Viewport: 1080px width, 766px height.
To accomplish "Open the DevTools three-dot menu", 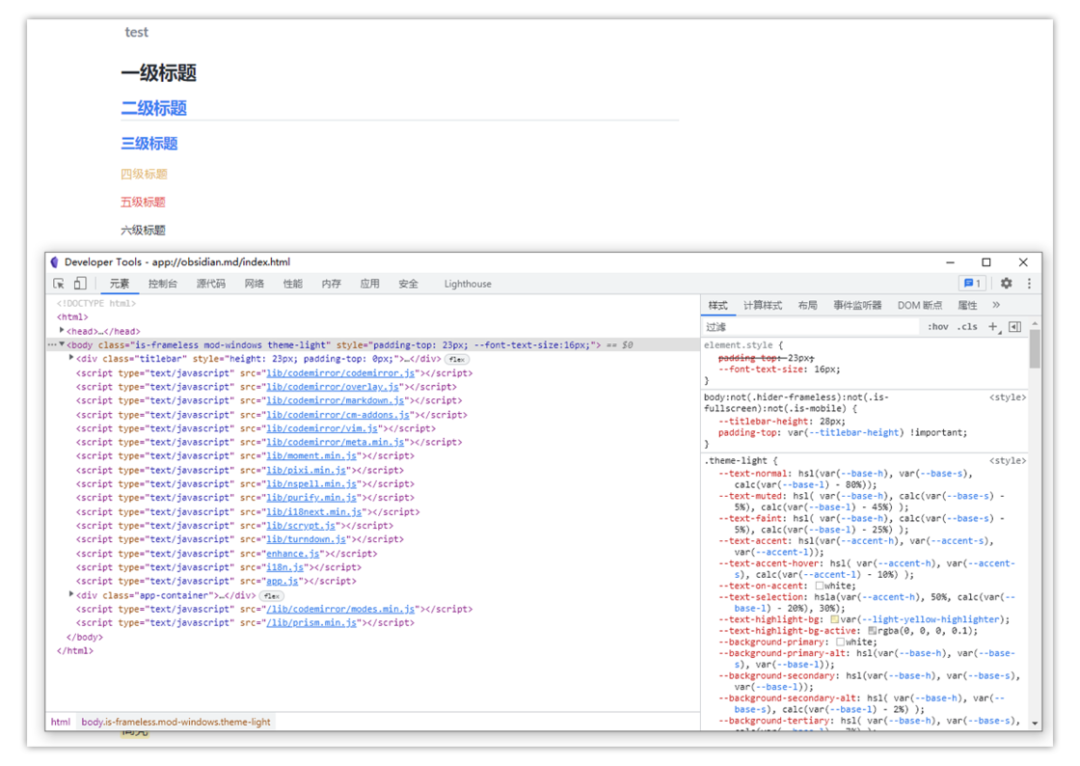I will [x=1029, y=284].
